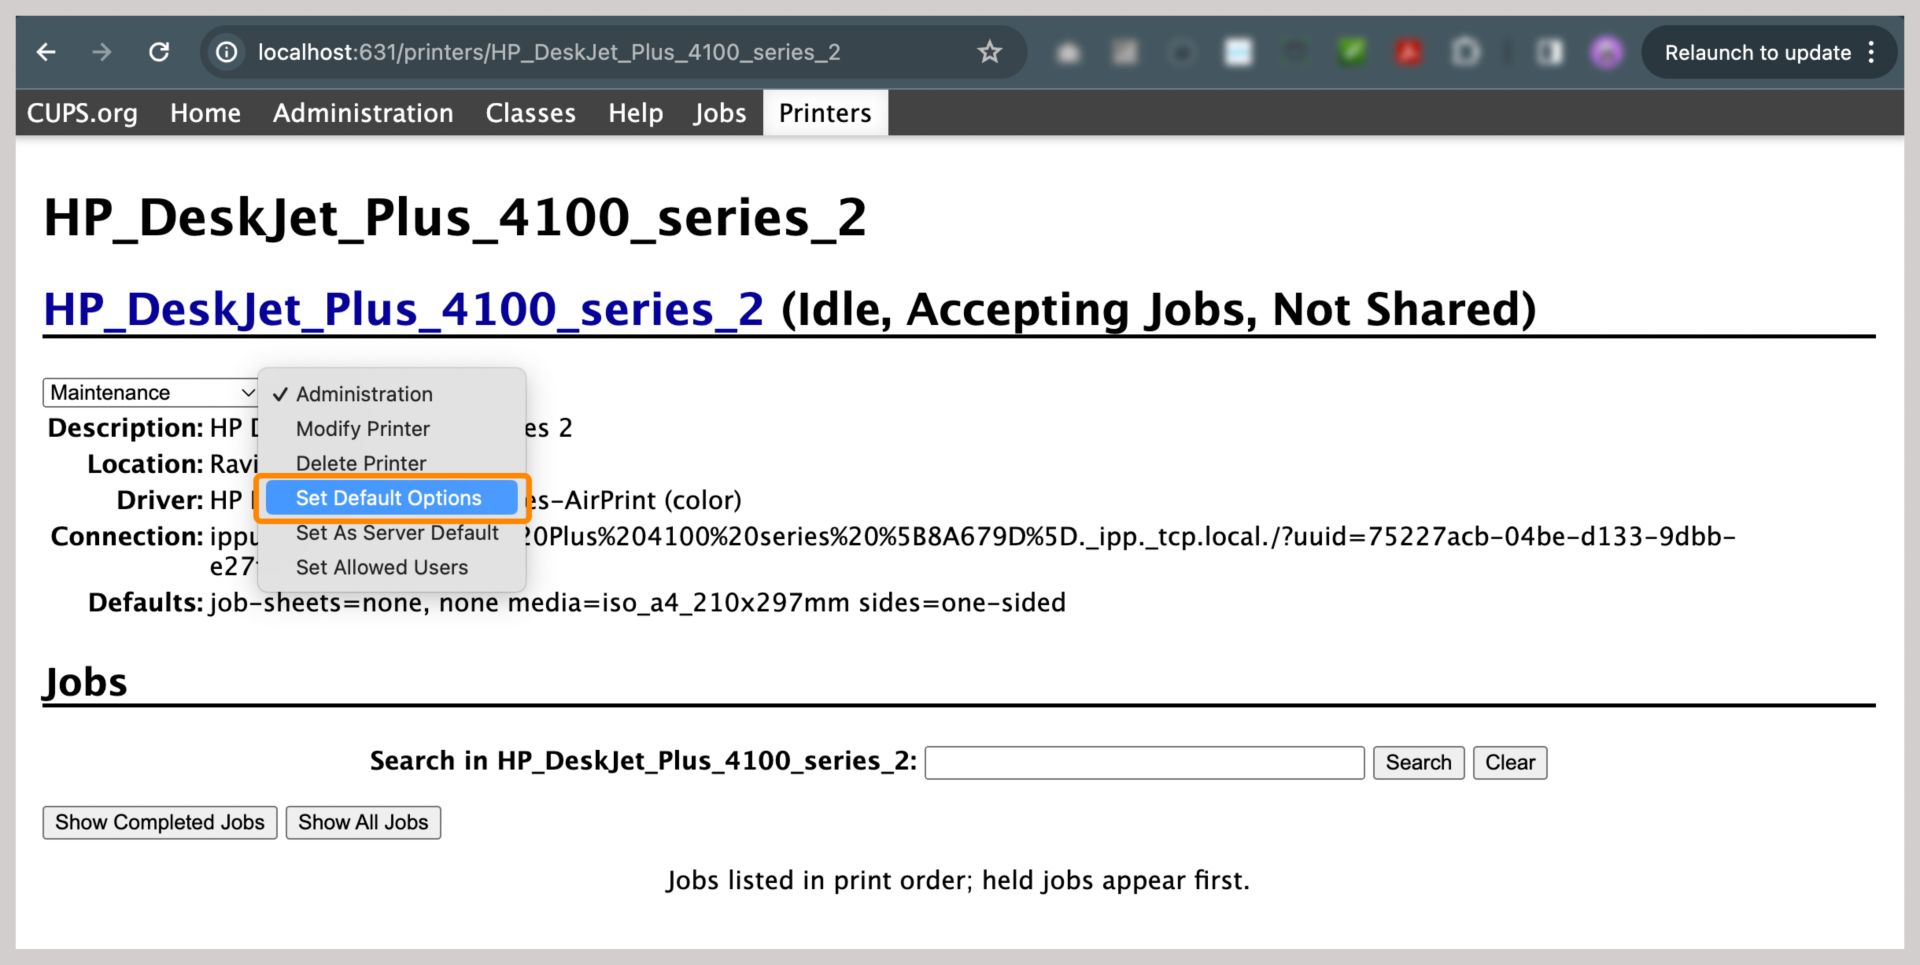Click the browser forward arrow
The width and height of the screenshot is (1920, 965).
(102, 52)
